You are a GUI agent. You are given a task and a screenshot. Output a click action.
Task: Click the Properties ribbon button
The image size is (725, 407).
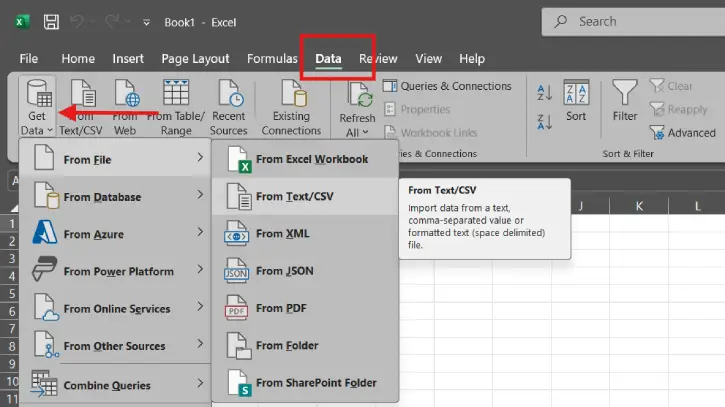coord(417,109)
